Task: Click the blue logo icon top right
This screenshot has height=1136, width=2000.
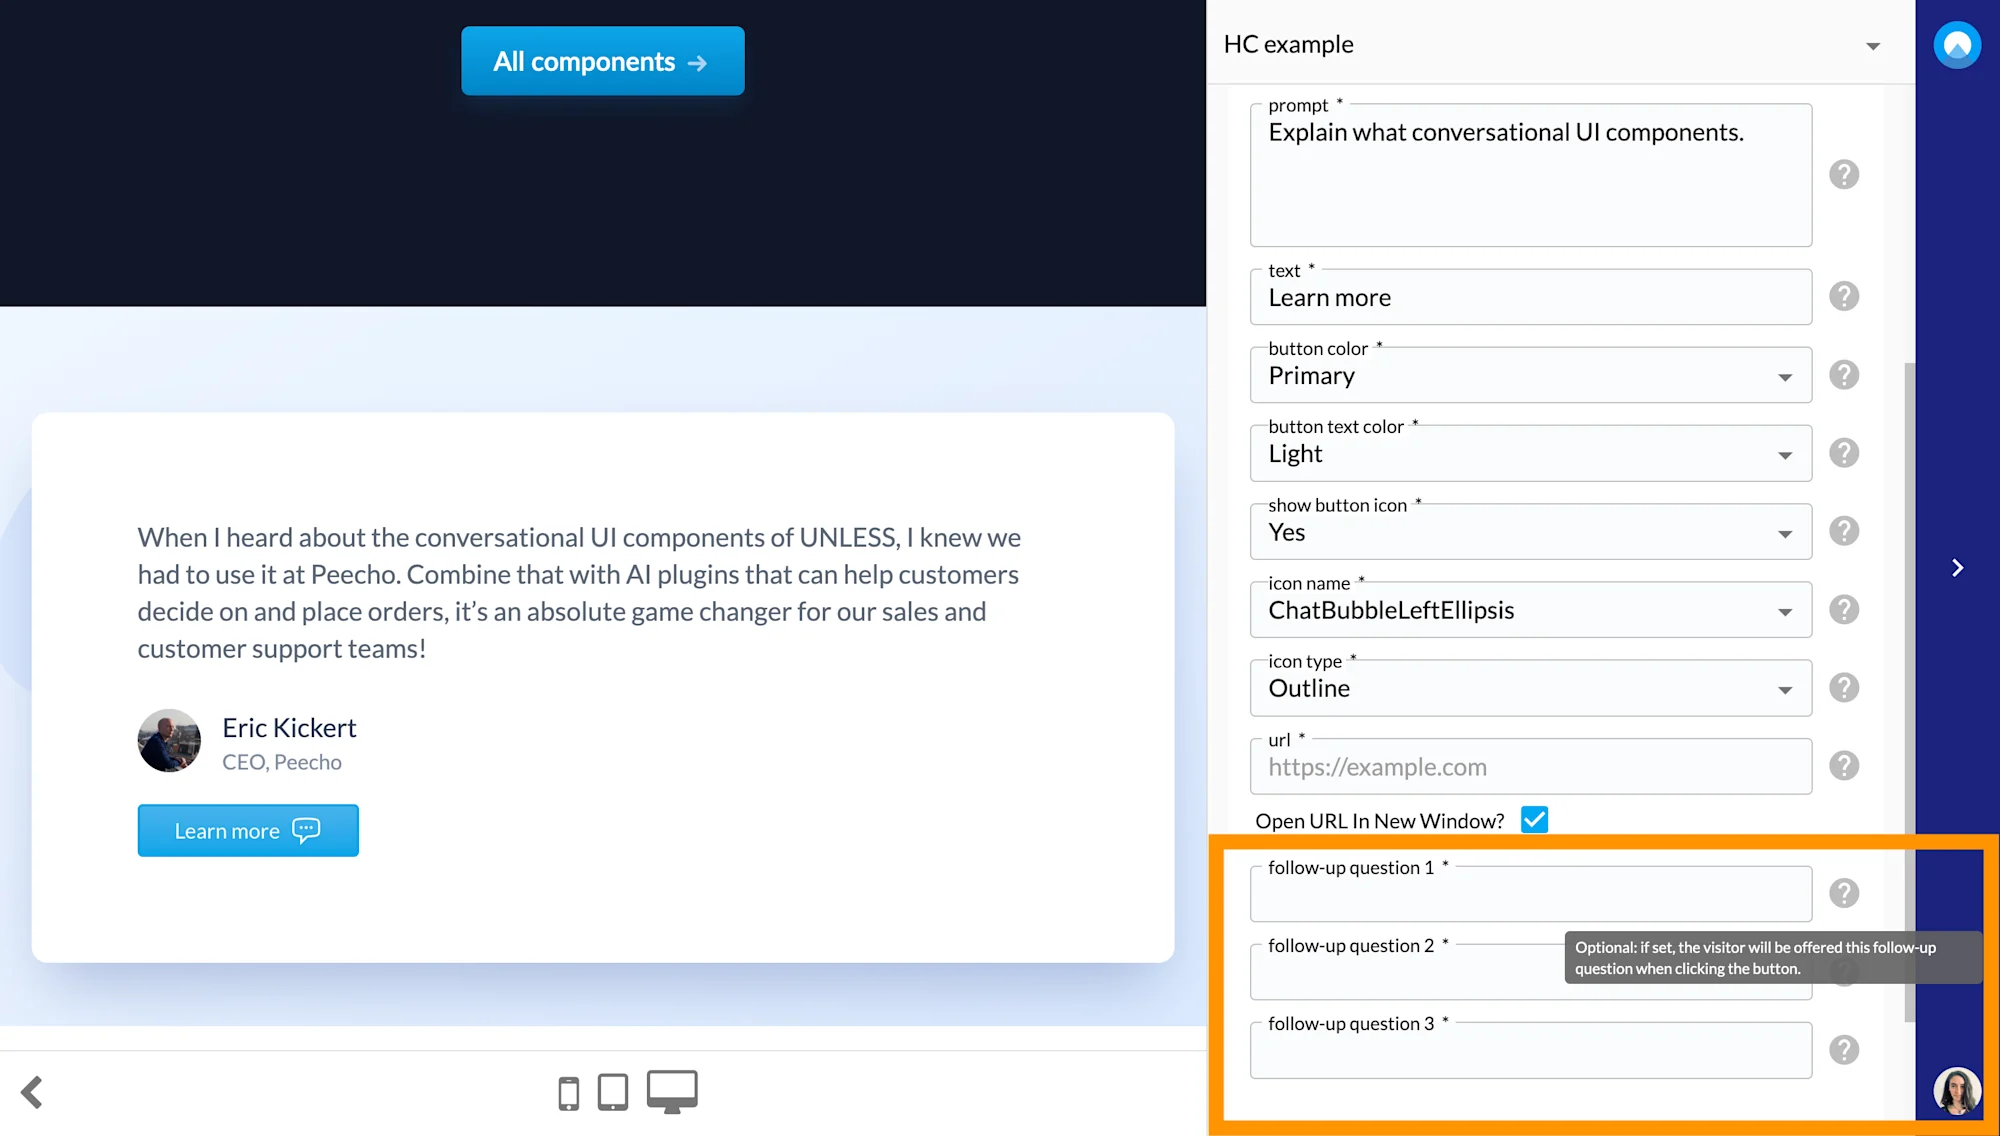Action: click(x=1957, y=44)
